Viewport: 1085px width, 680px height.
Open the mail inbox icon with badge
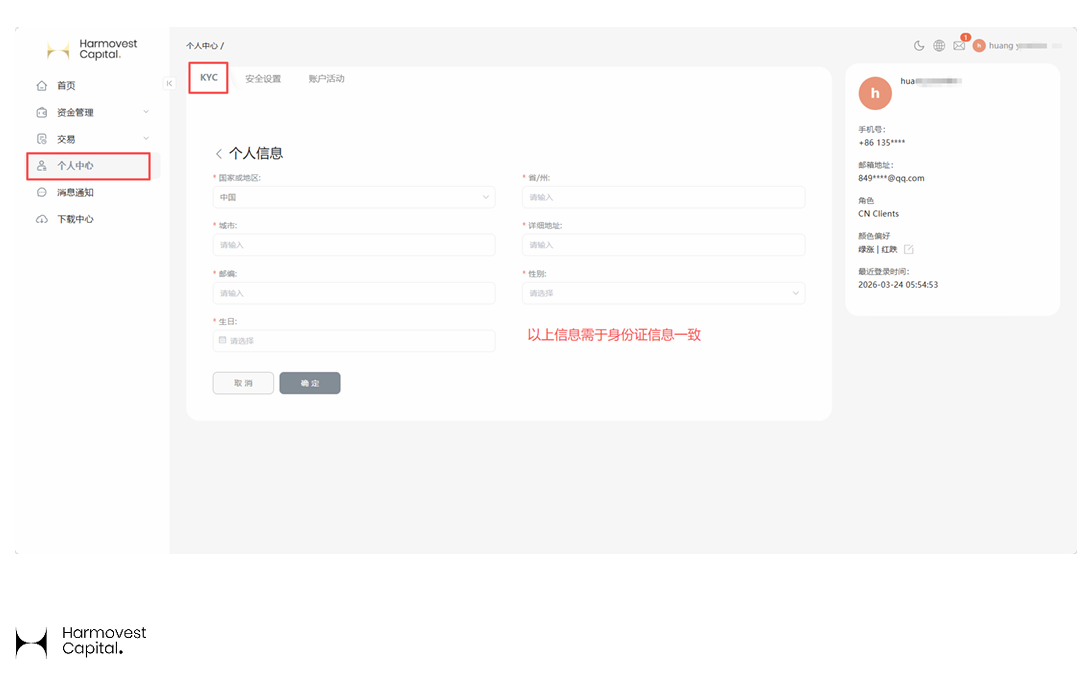click(959, 46)
